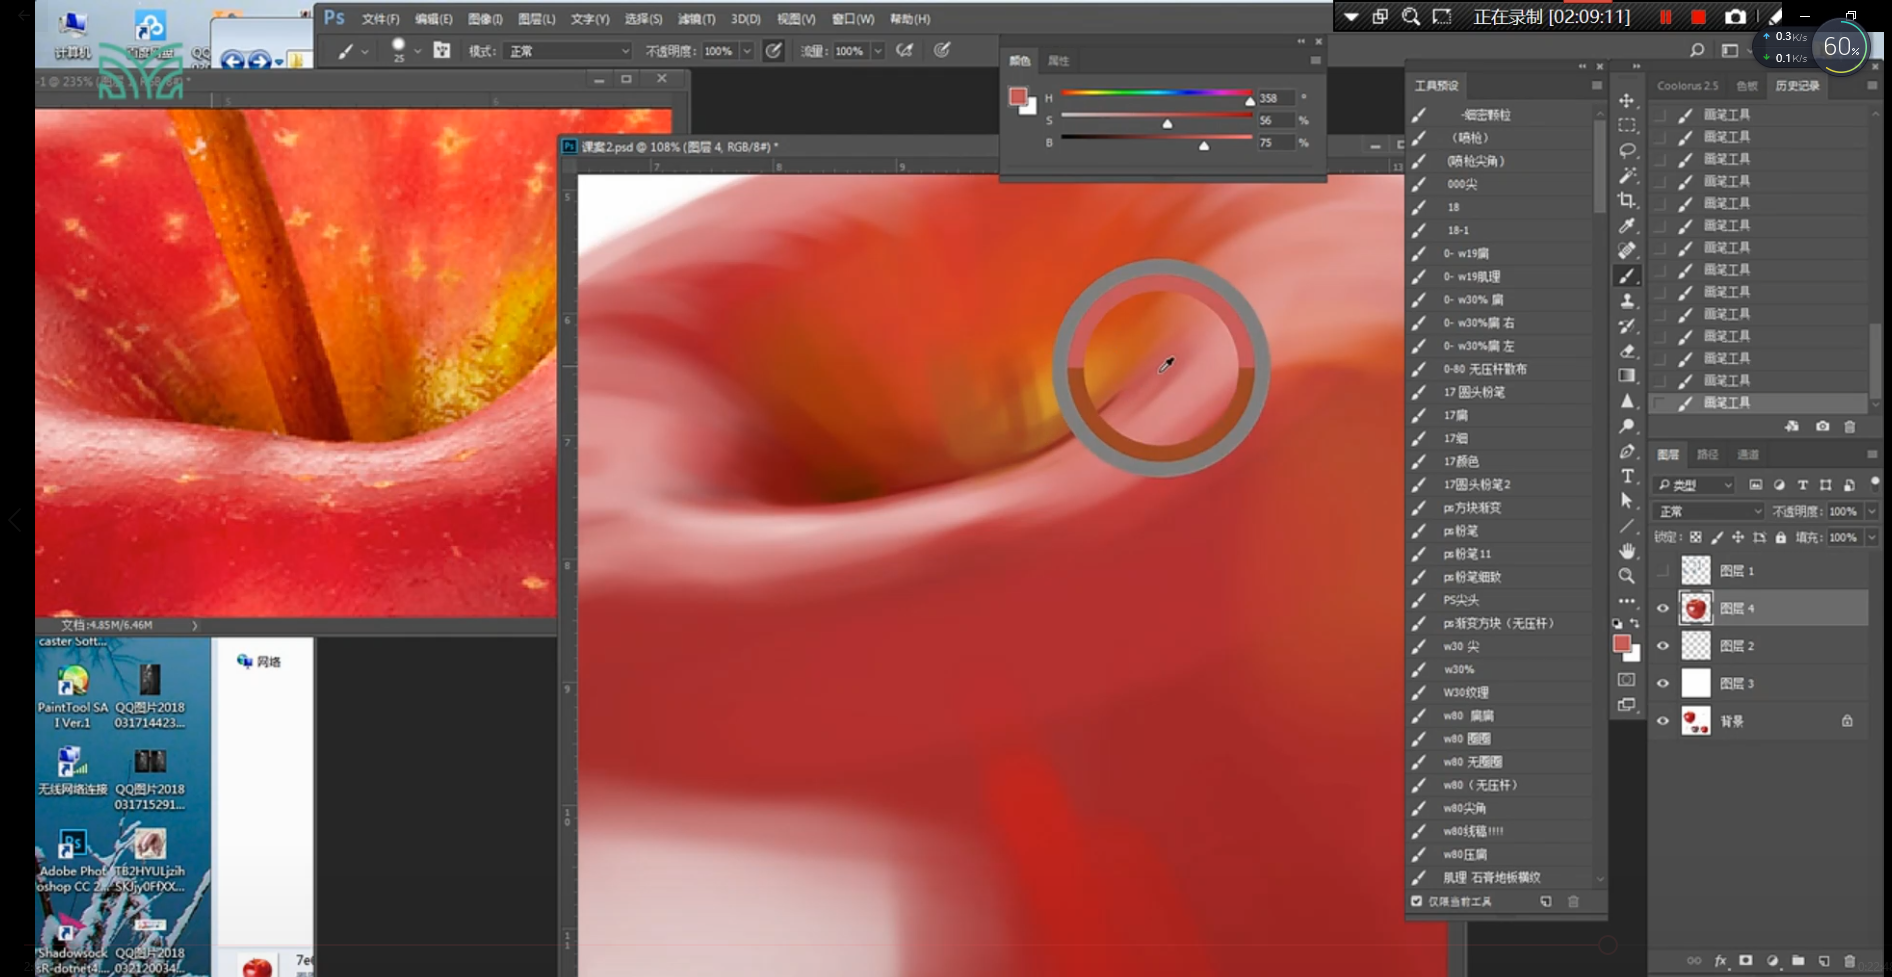Open the 文件(F) menu

pyautogui.click(x=380, y=19)
